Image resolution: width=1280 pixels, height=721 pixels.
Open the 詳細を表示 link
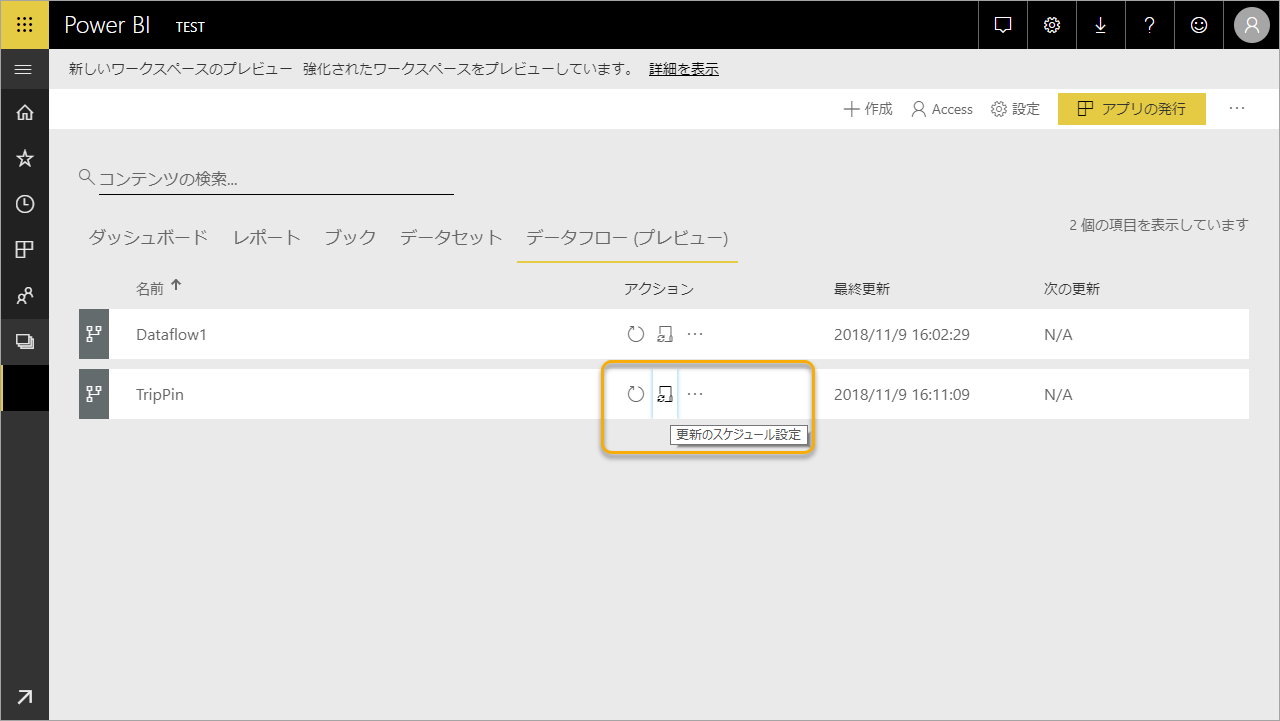click(683, 70)
